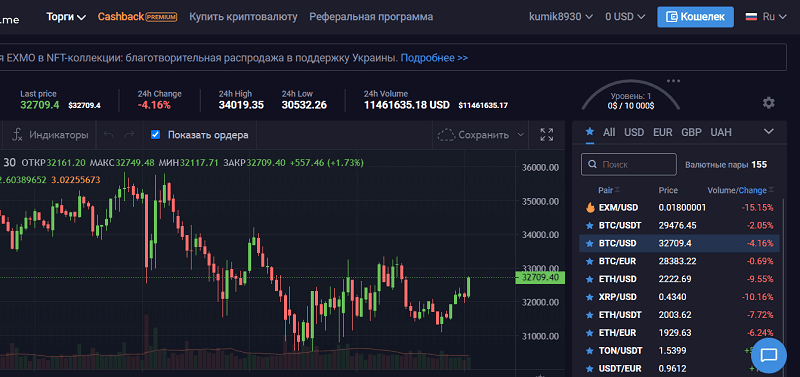The height and width of the screenshot is (377, 800).
Task: Unfavorite the BTC/USD star
Action: pos(590,243)
